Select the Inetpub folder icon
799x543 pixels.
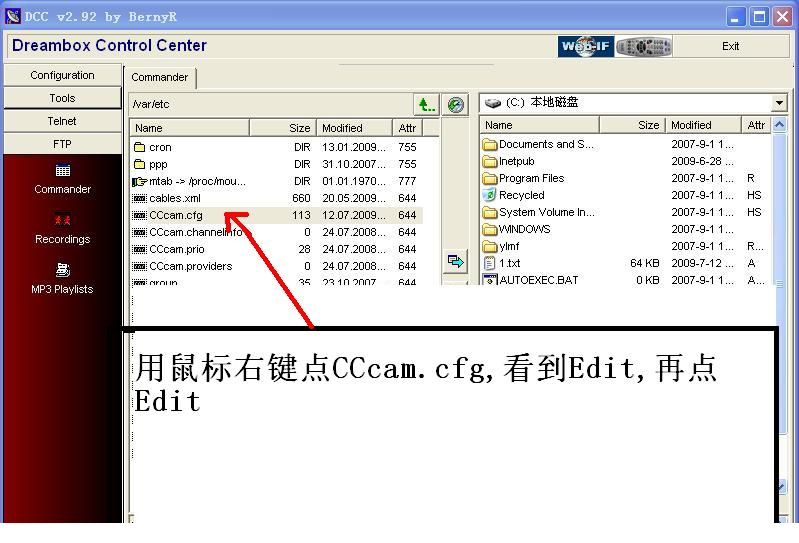coord(490,161)
